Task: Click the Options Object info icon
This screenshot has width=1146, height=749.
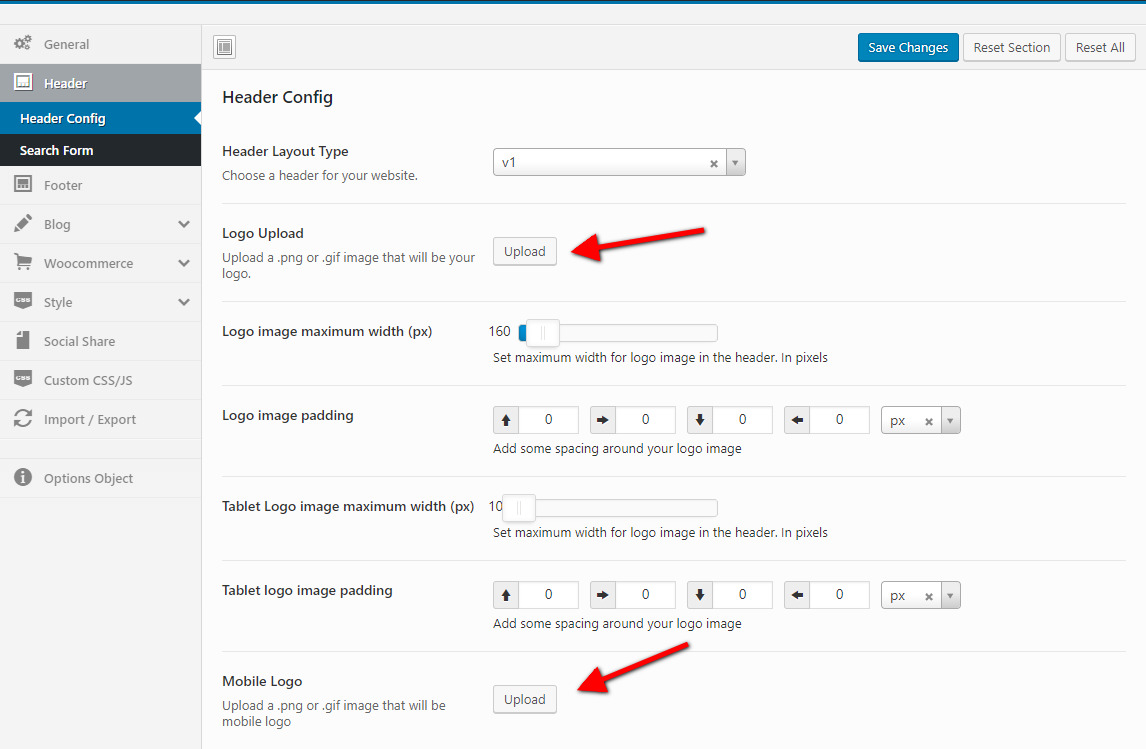Action: (22, 478)
